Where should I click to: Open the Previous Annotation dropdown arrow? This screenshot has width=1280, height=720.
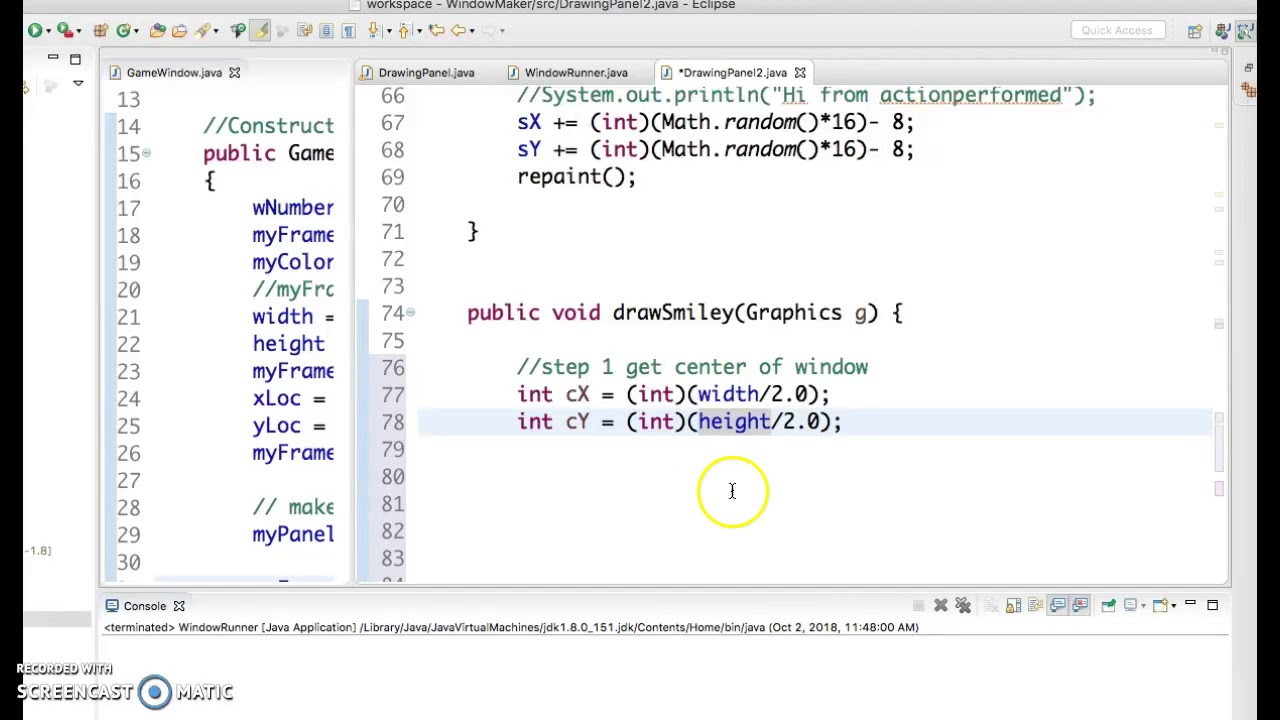click(x=419, y=31)
